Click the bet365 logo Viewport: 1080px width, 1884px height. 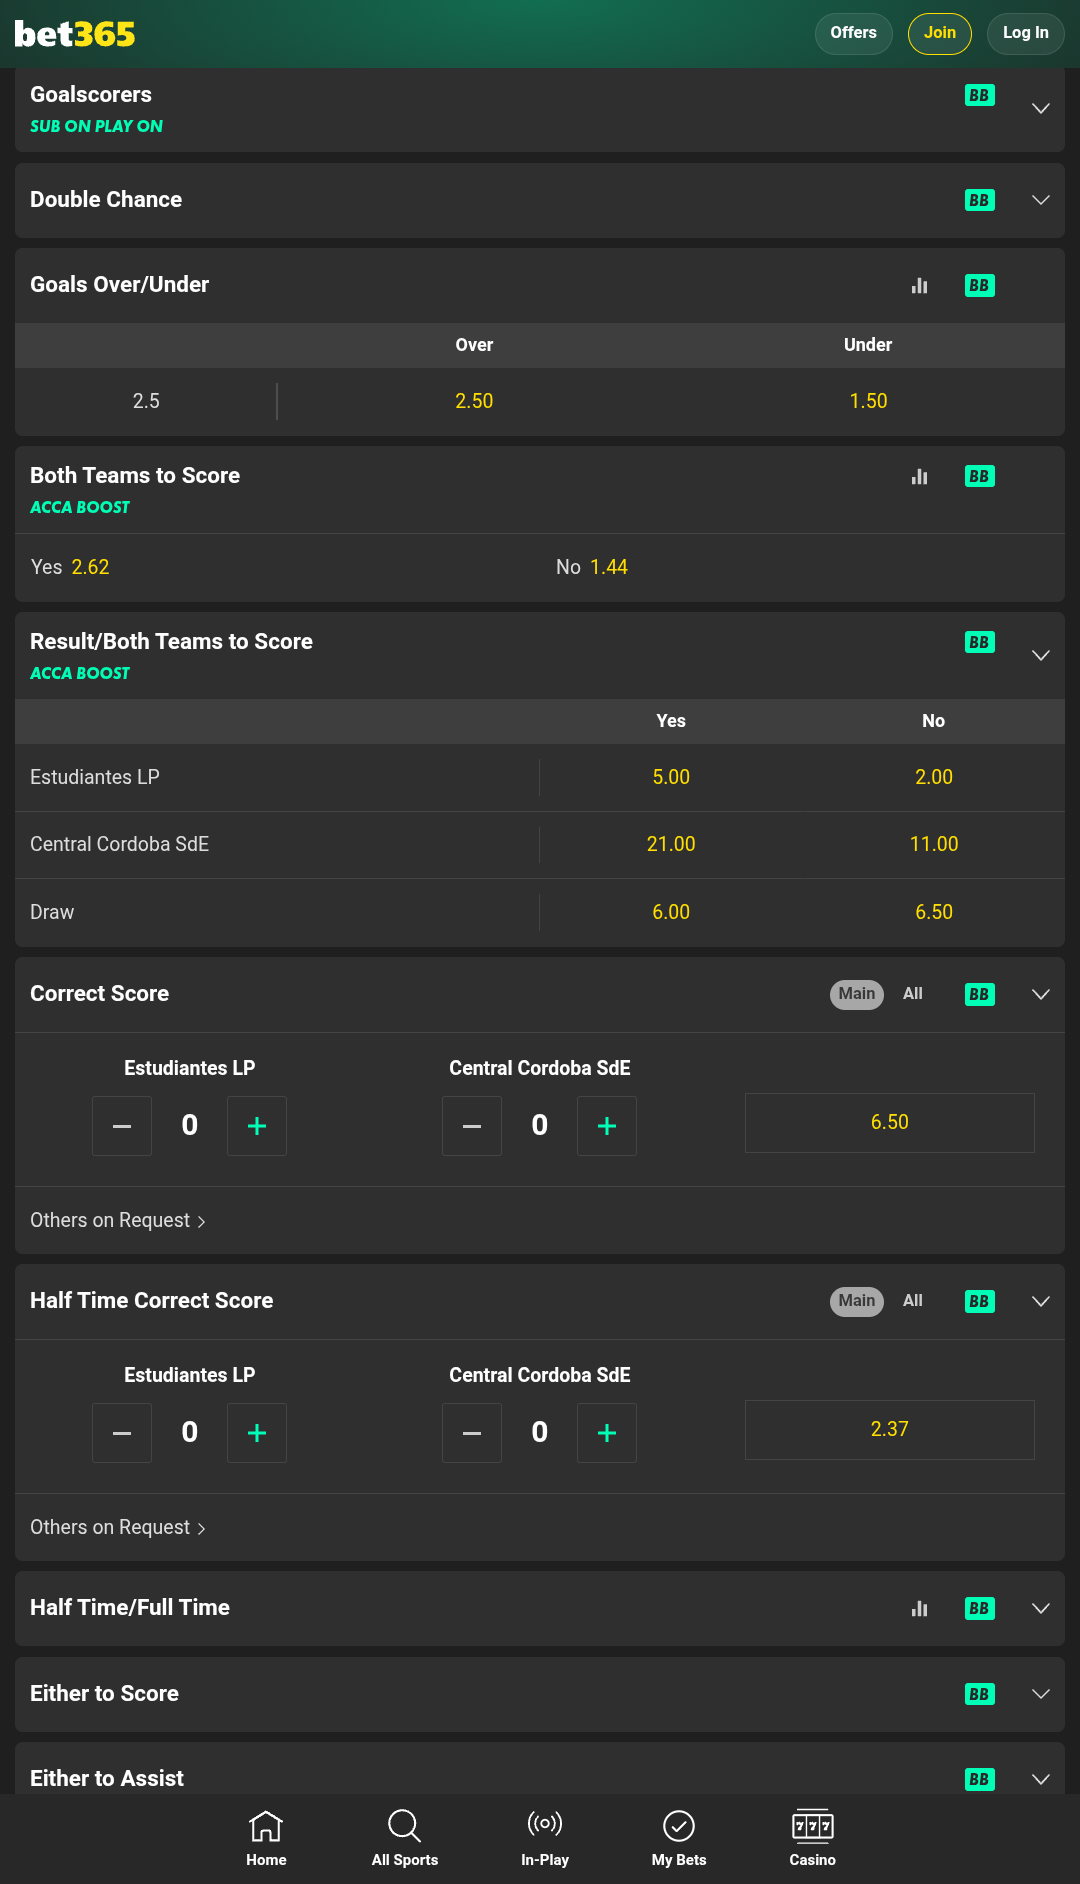tap(75, 34)
